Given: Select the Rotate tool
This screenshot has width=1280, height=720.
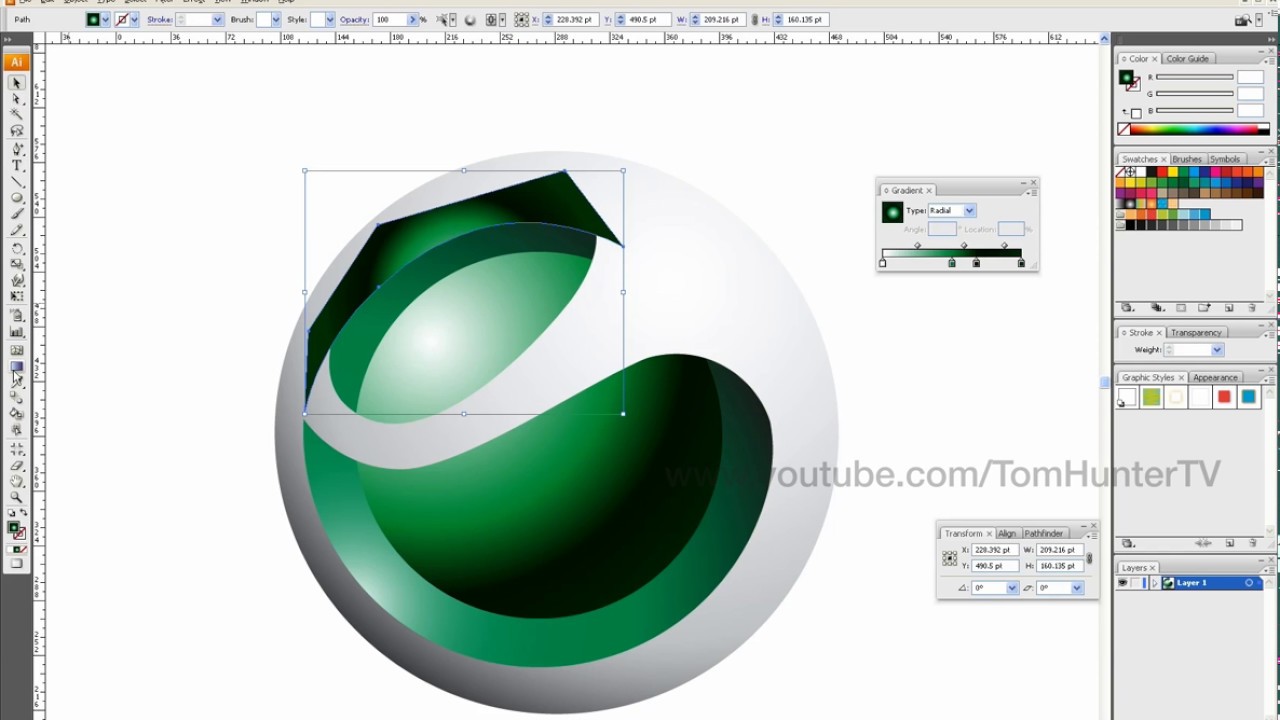Looking at the screenshot, I should 17,248.
